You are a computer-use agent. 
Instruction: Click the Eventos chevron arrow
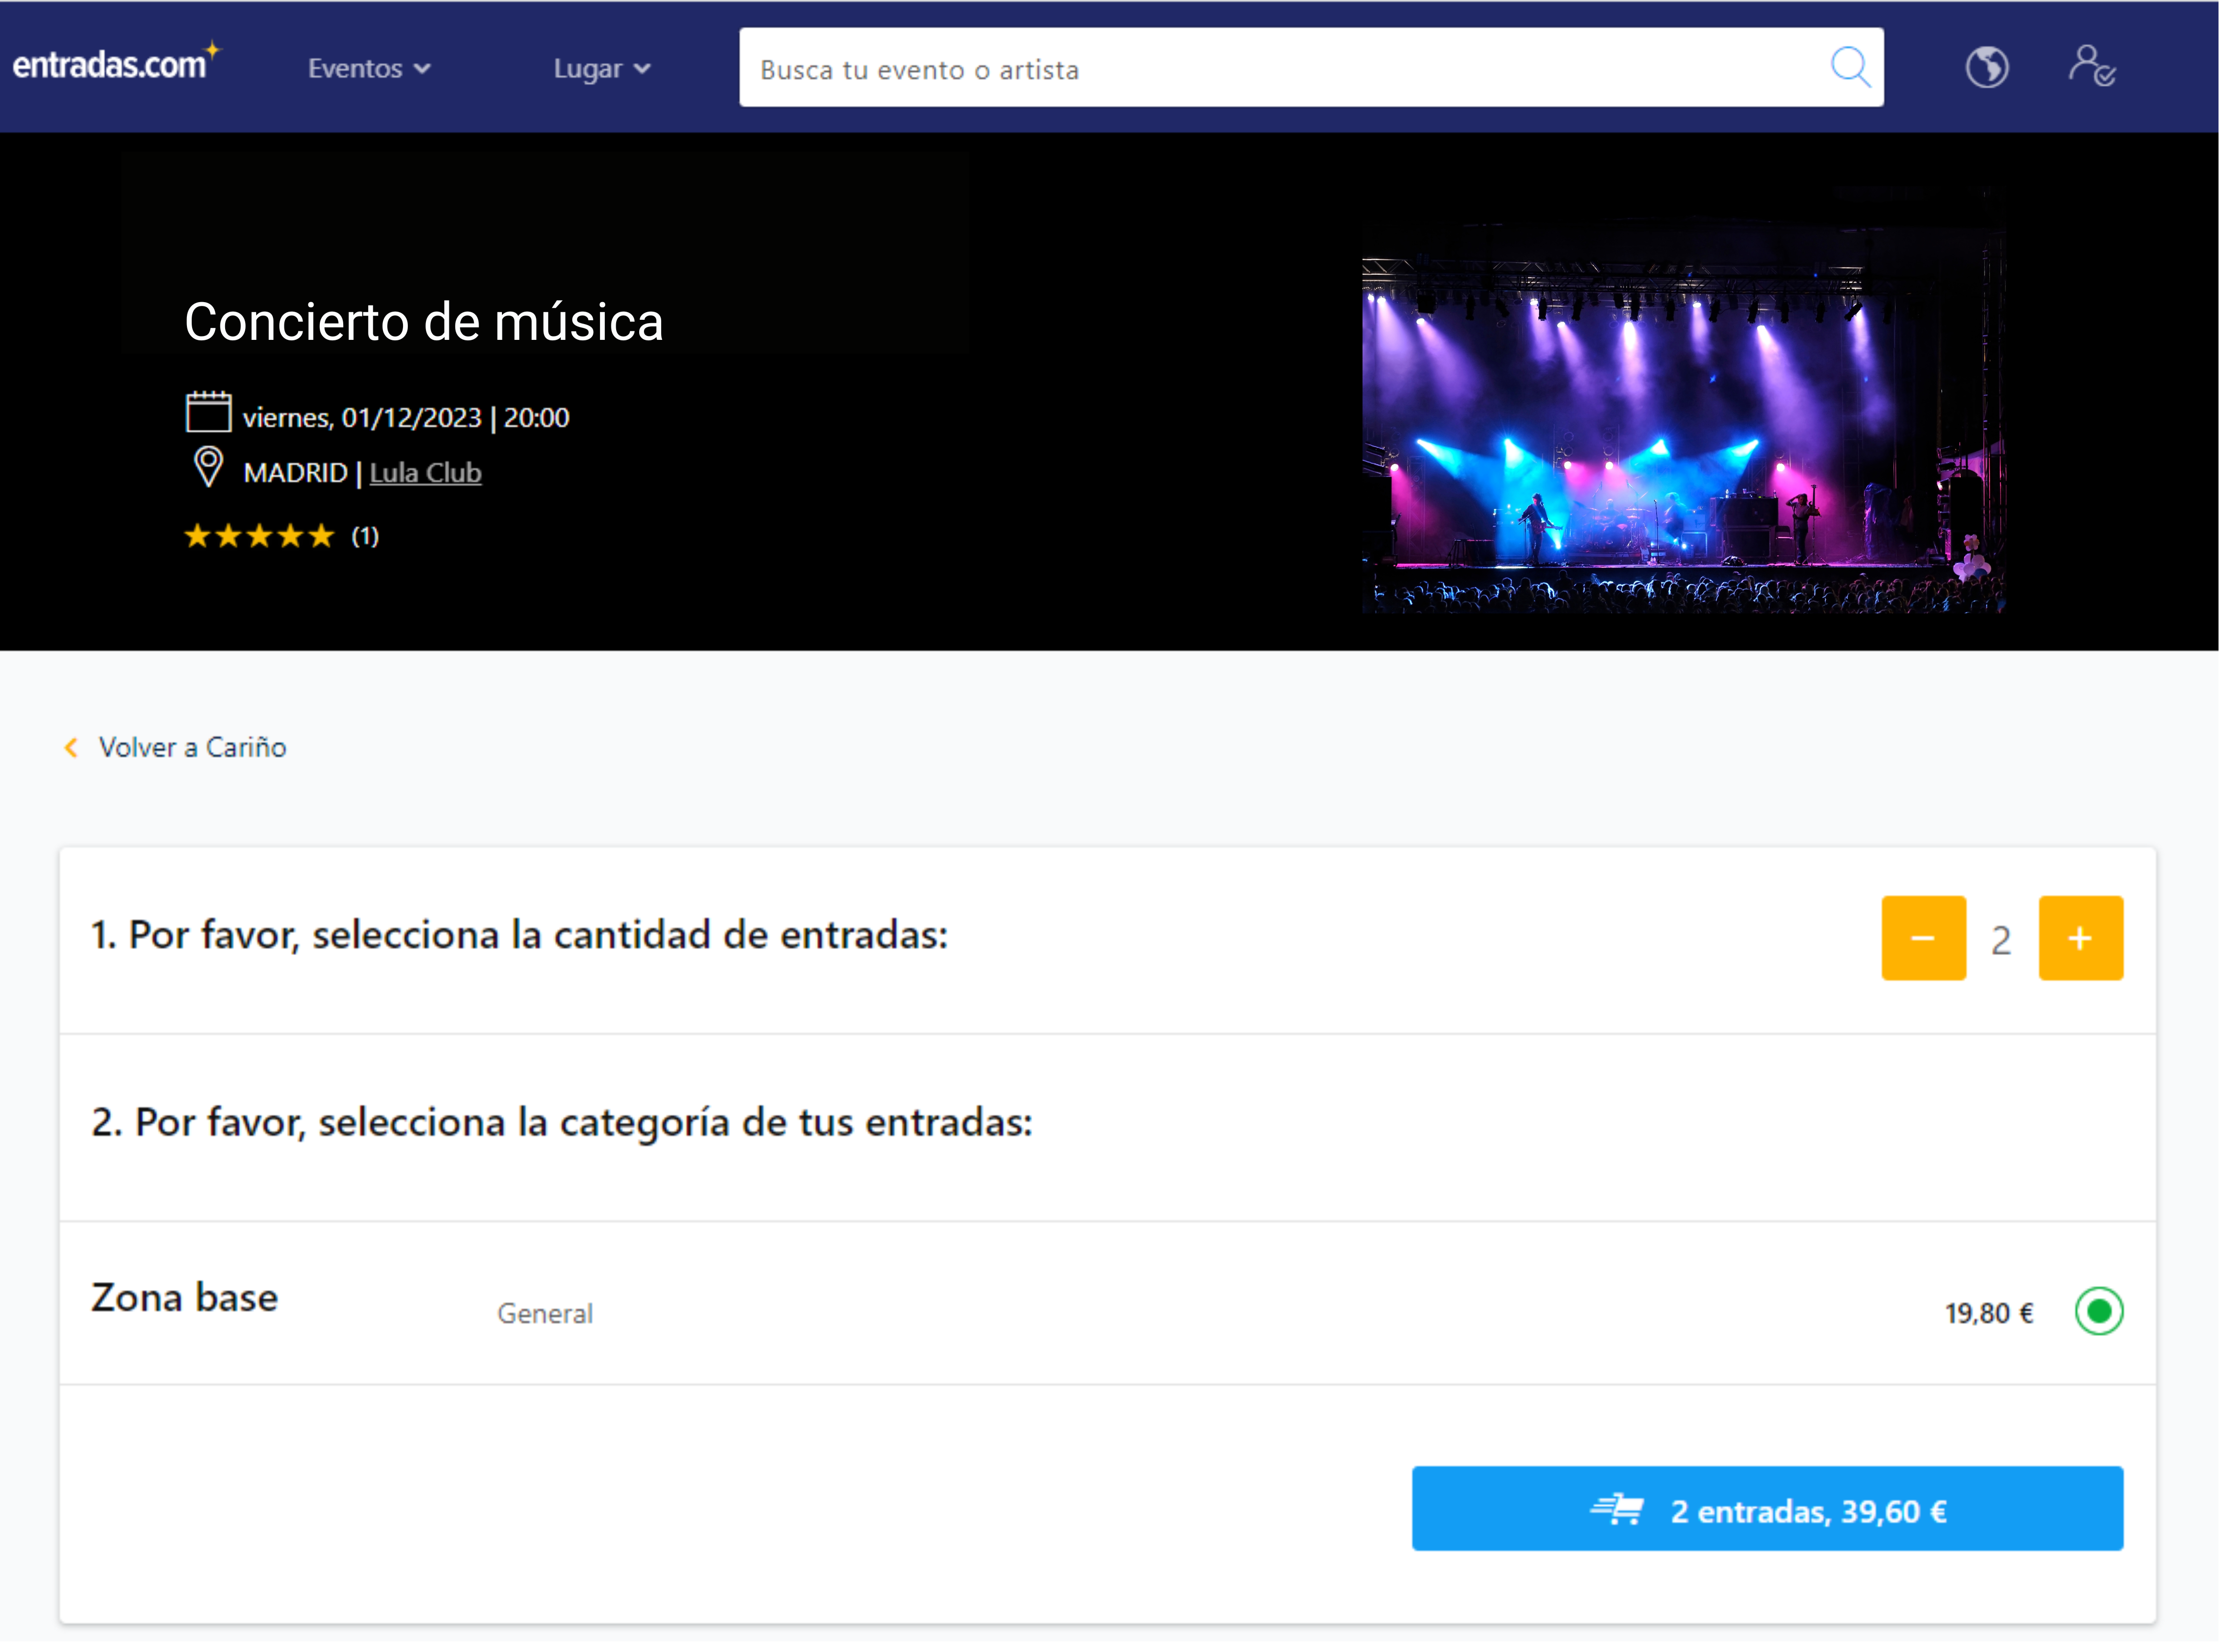pos(423,69)
